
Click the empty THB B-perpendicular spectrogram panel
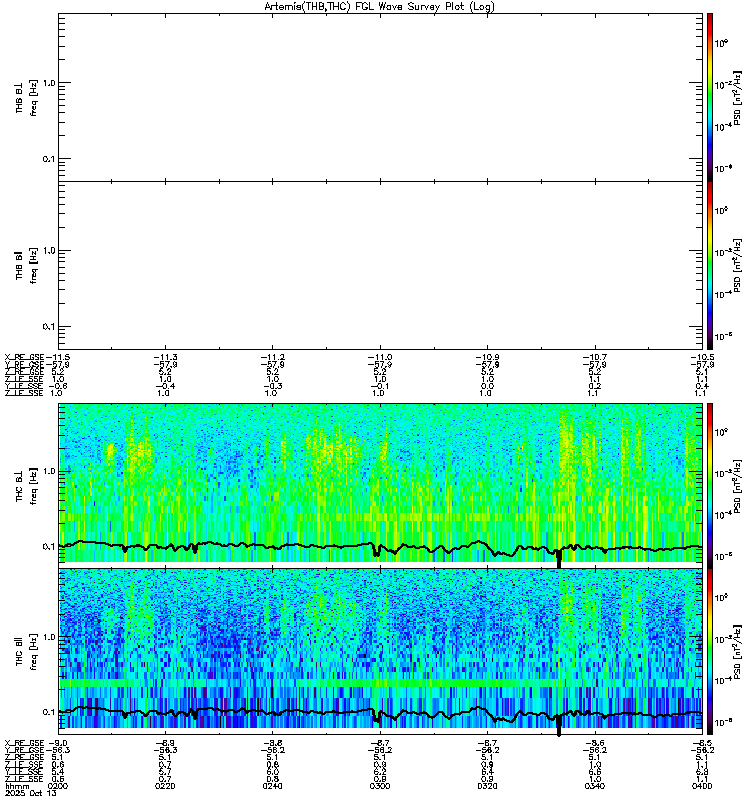coord(380,97)
